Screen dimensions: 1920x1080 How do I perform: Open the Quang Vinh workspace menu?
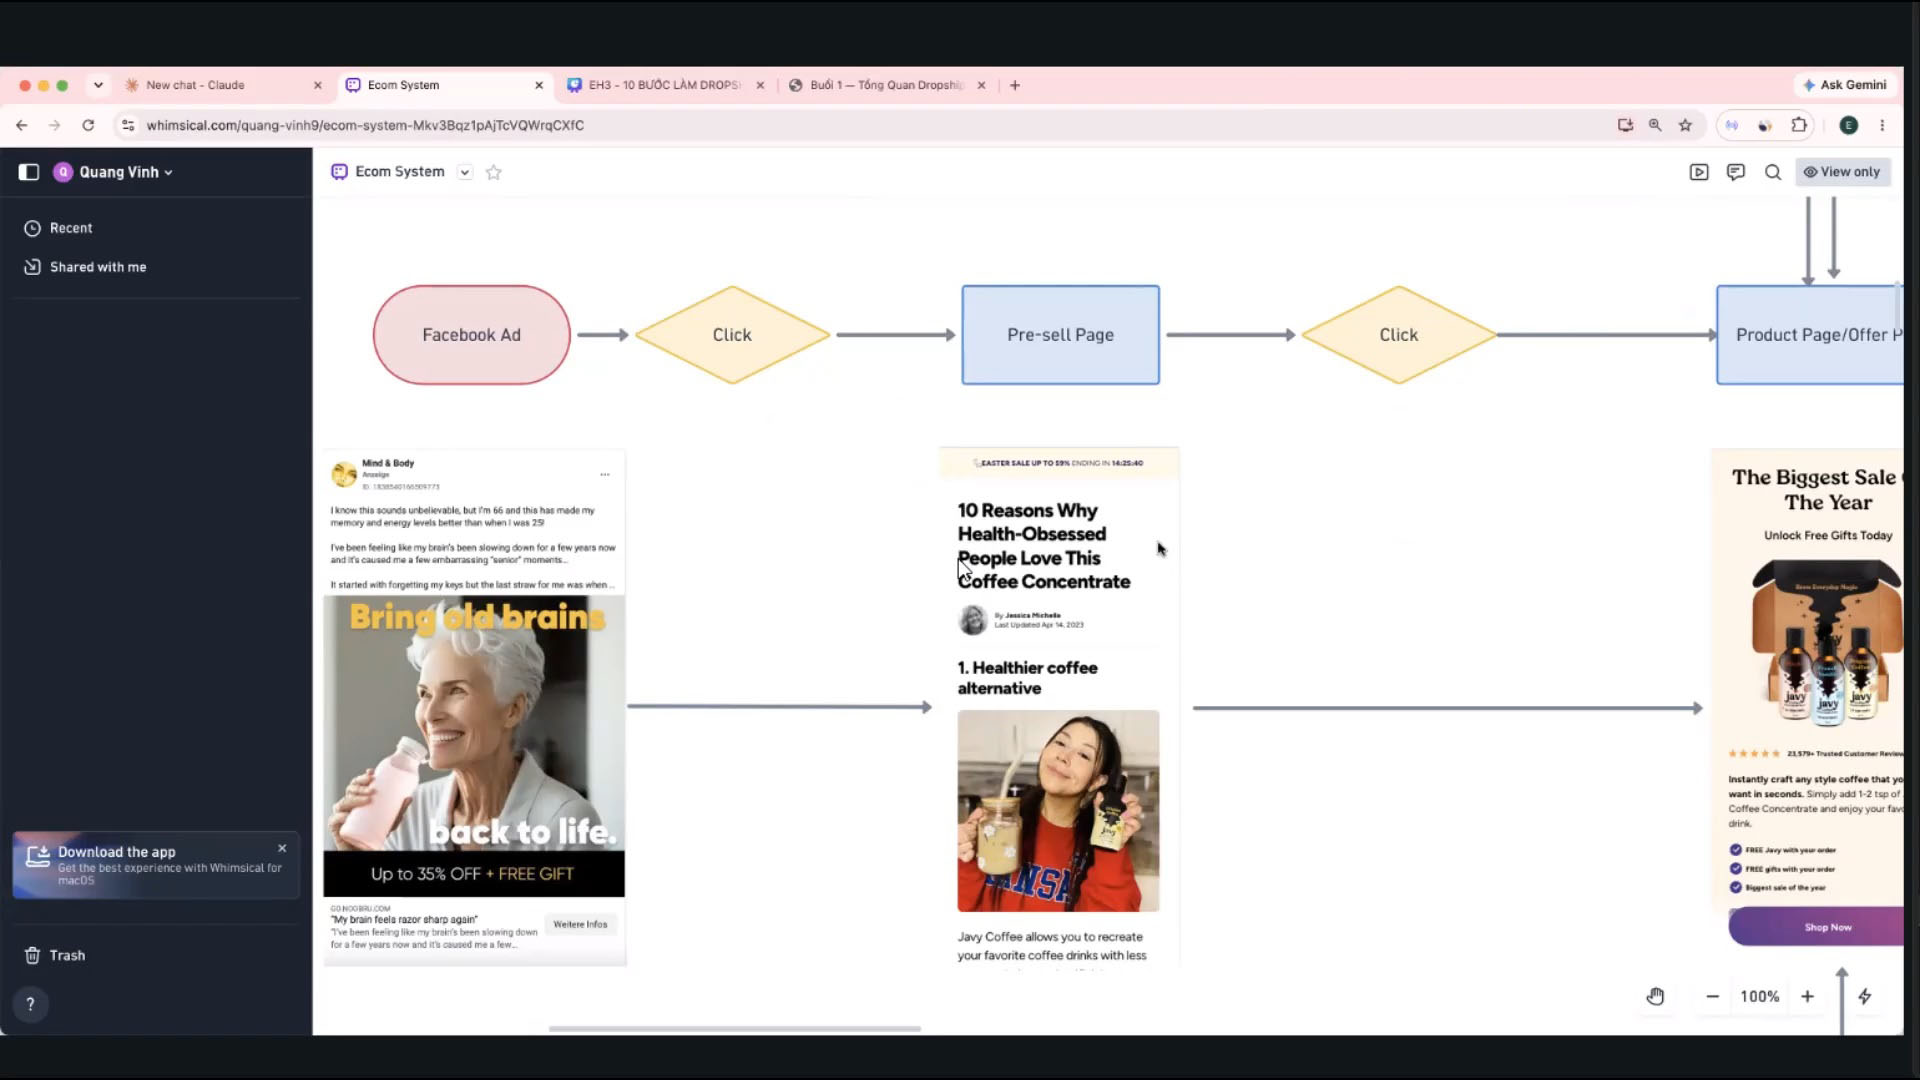[113, 172]
